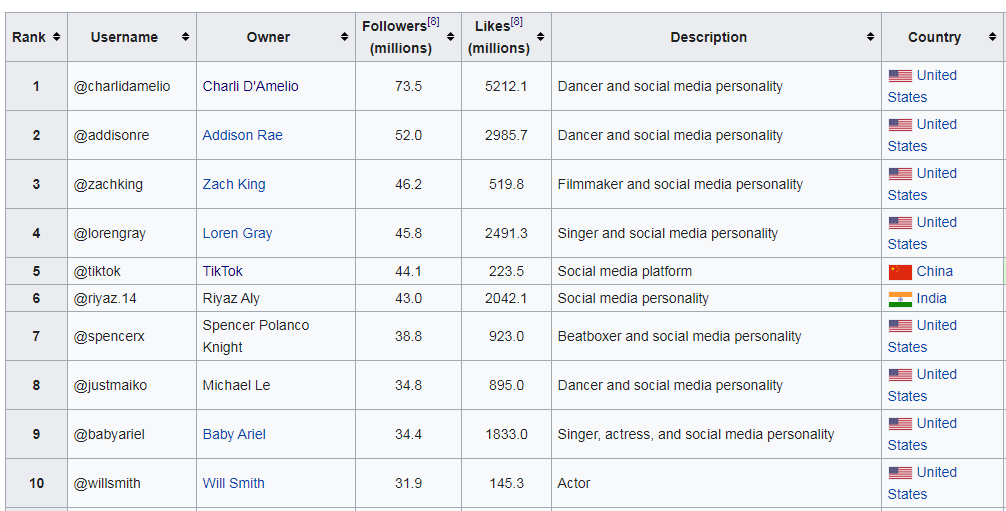
Task: Sort by Description column sort arrows
Action: coord(871,37)
